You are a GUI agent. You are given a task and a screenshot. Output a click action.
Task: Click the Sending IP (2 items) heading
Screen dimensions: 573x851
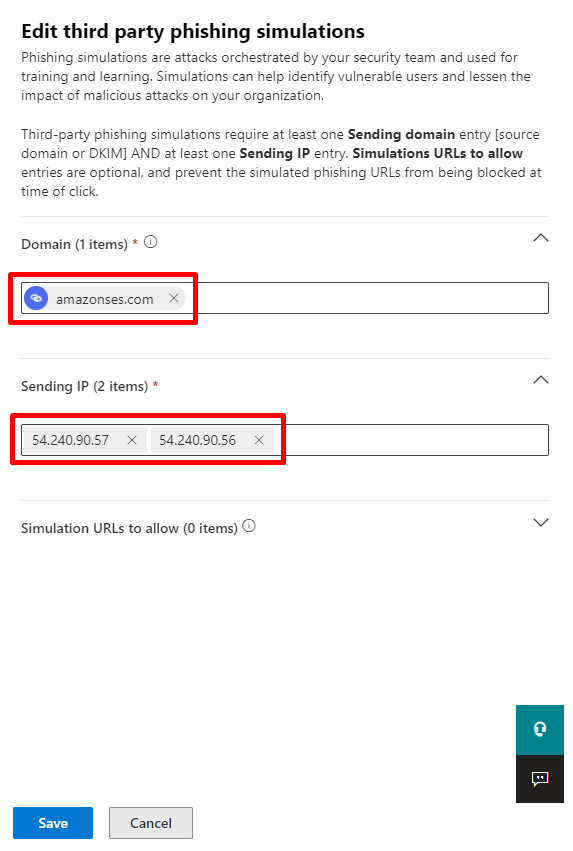tap(85, 386)
